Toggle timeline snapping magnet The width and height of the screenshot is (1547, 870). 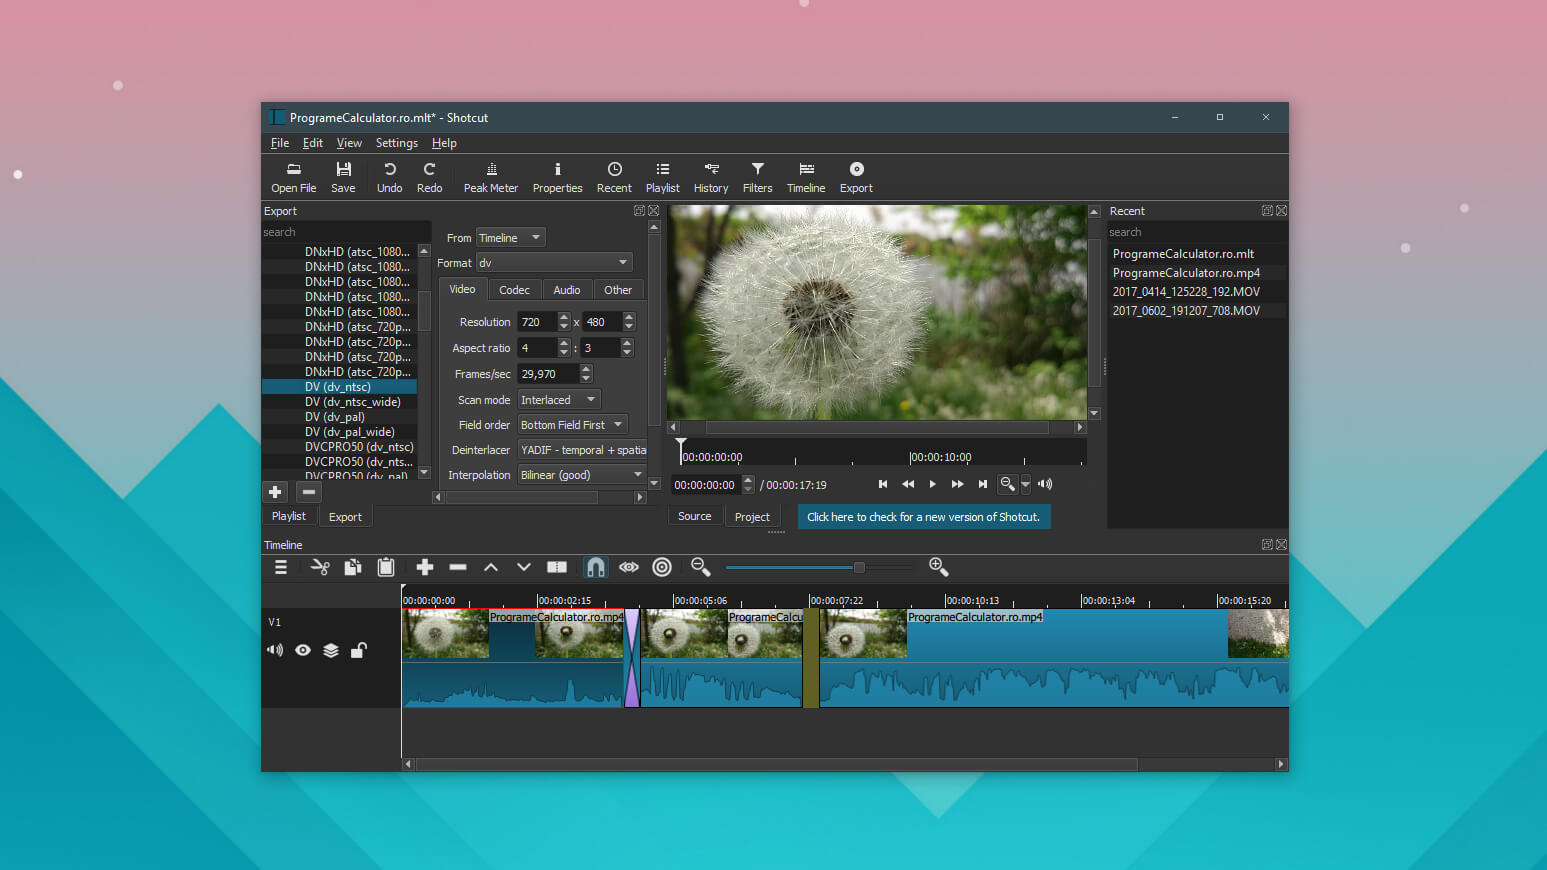click(595, 568)
